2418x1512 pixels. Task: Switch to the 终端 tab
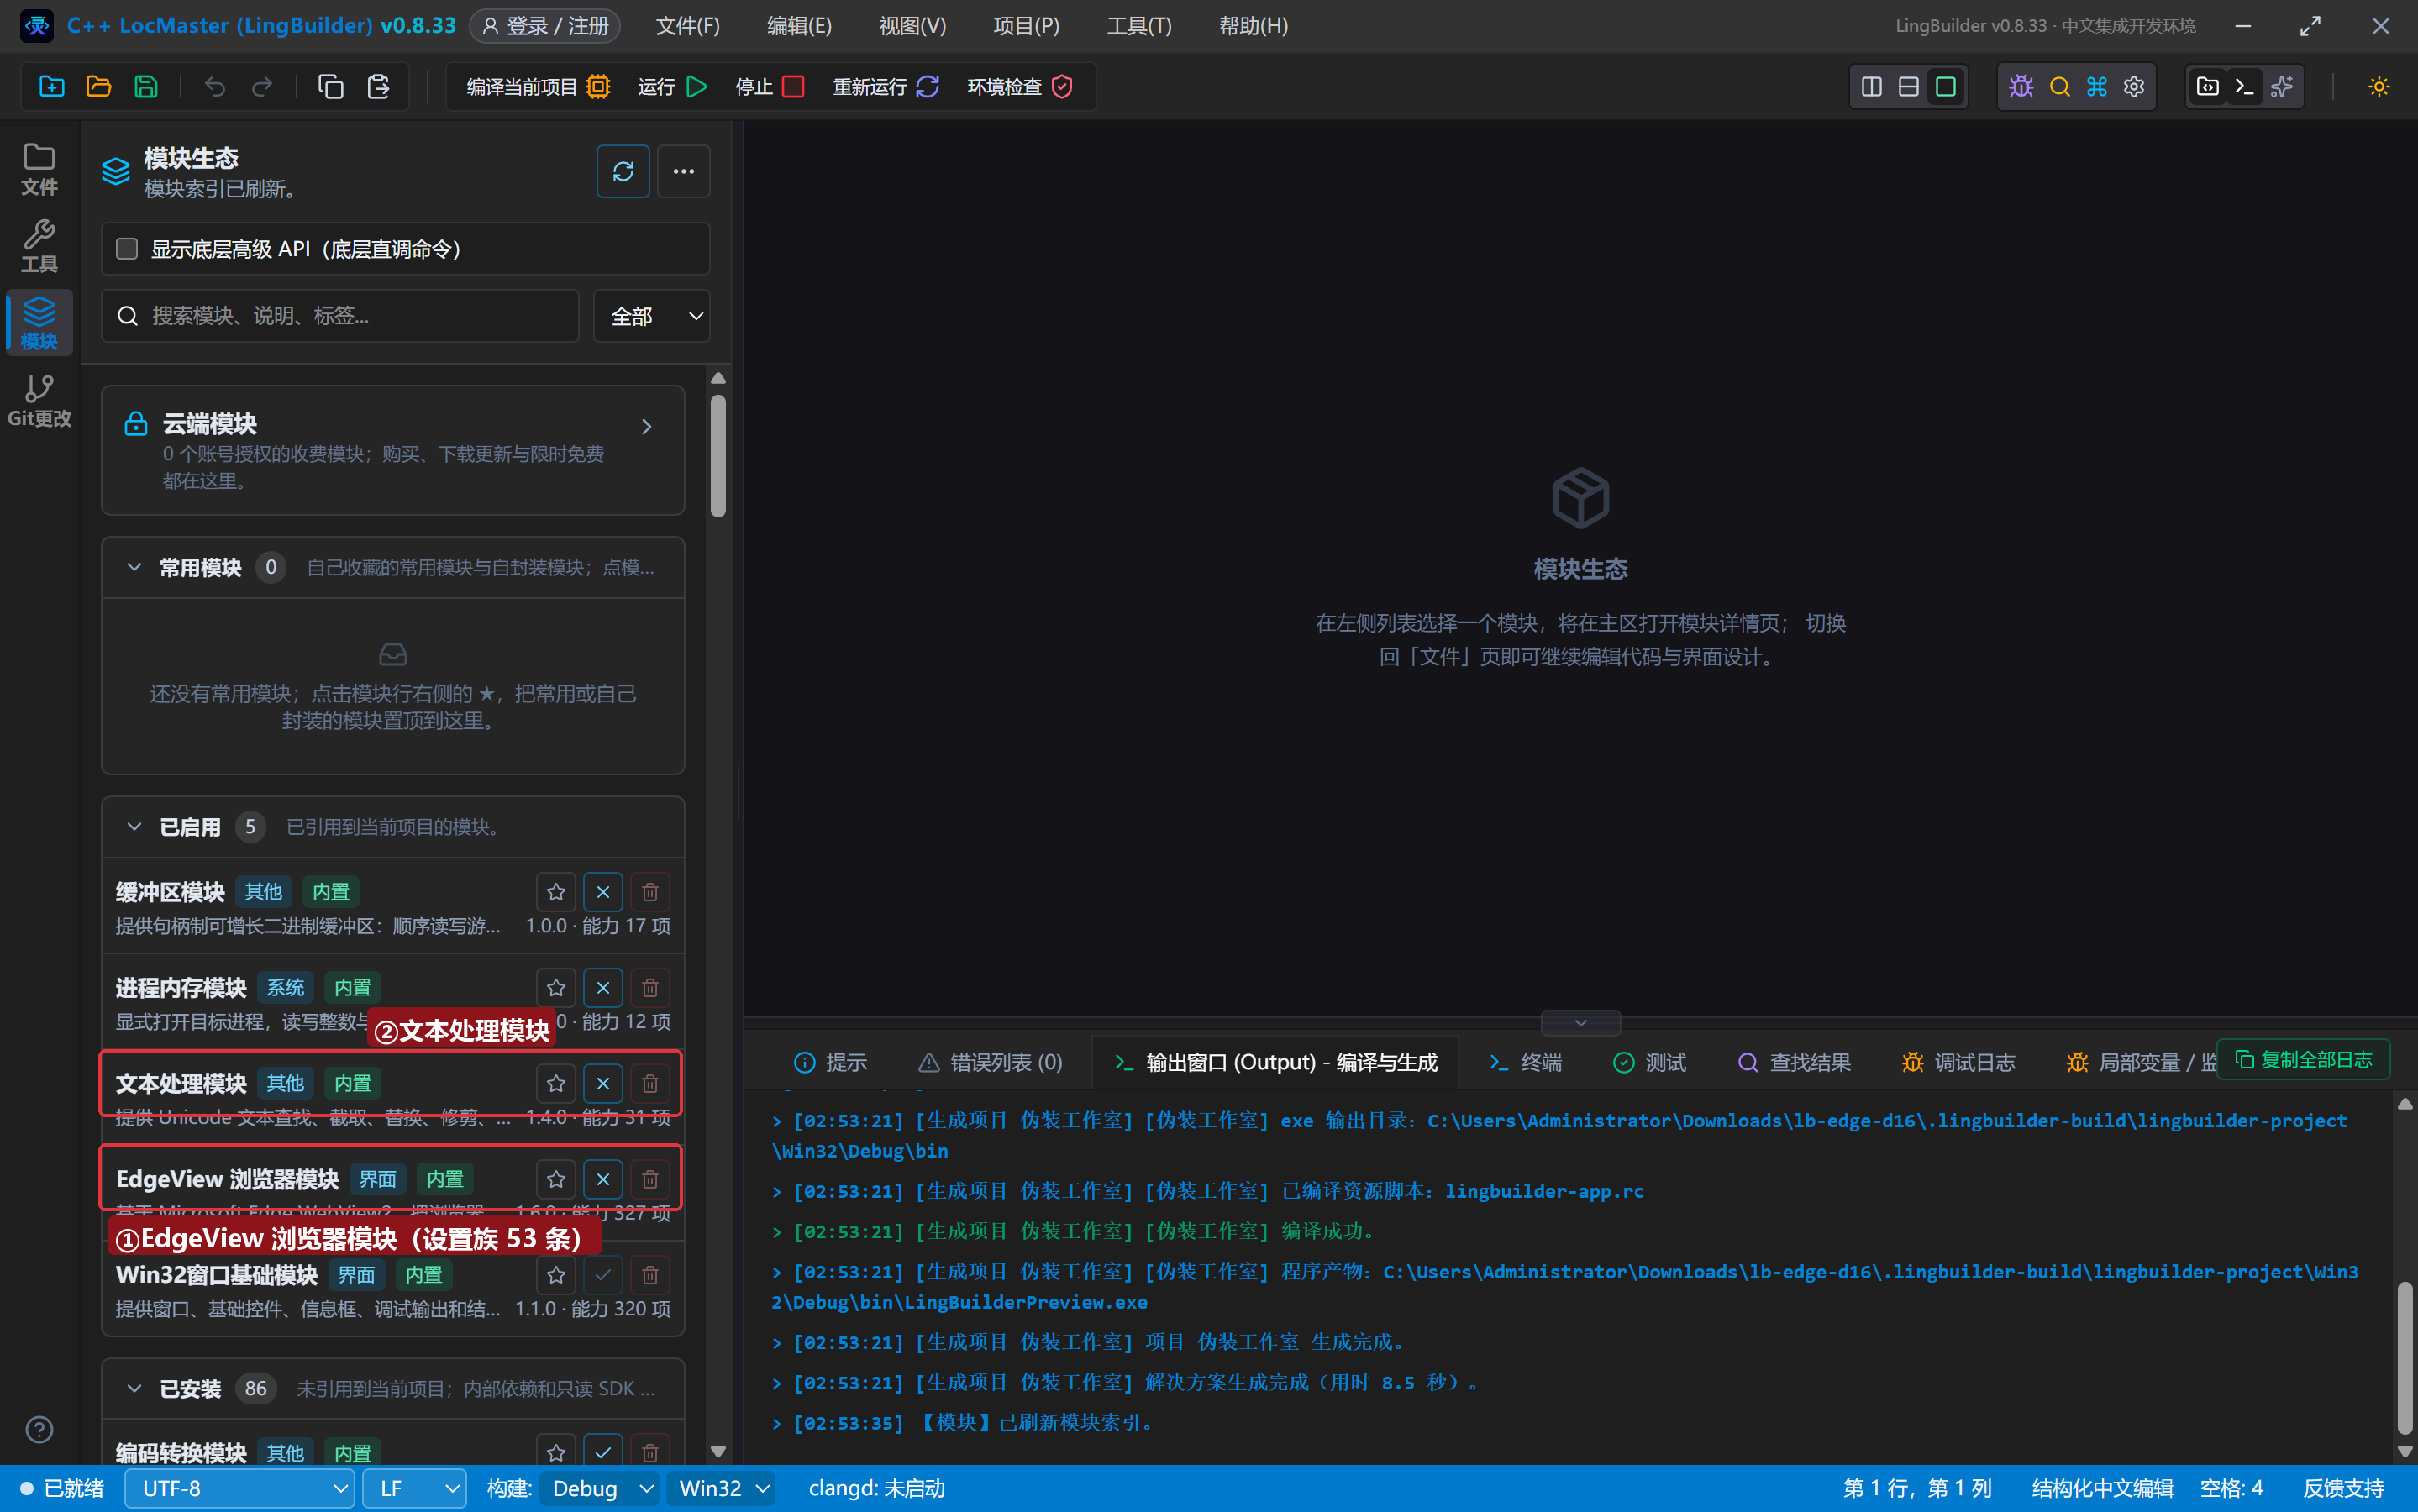(1526, 1062)
